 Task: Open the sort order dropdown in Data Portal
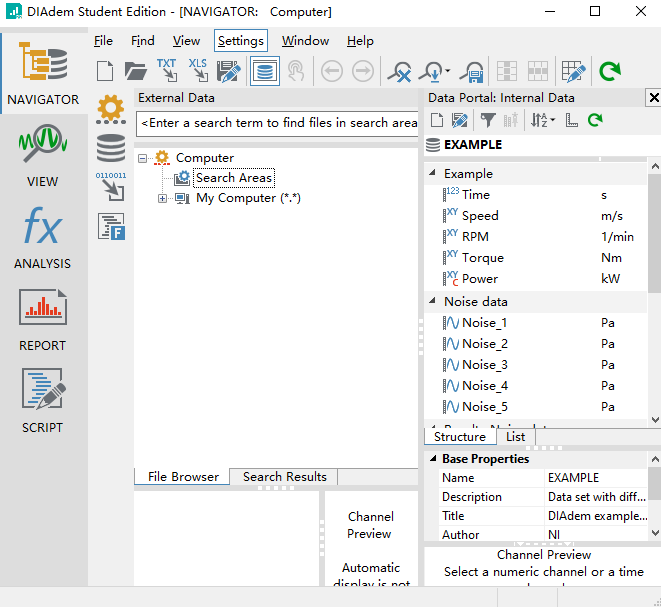540,120
